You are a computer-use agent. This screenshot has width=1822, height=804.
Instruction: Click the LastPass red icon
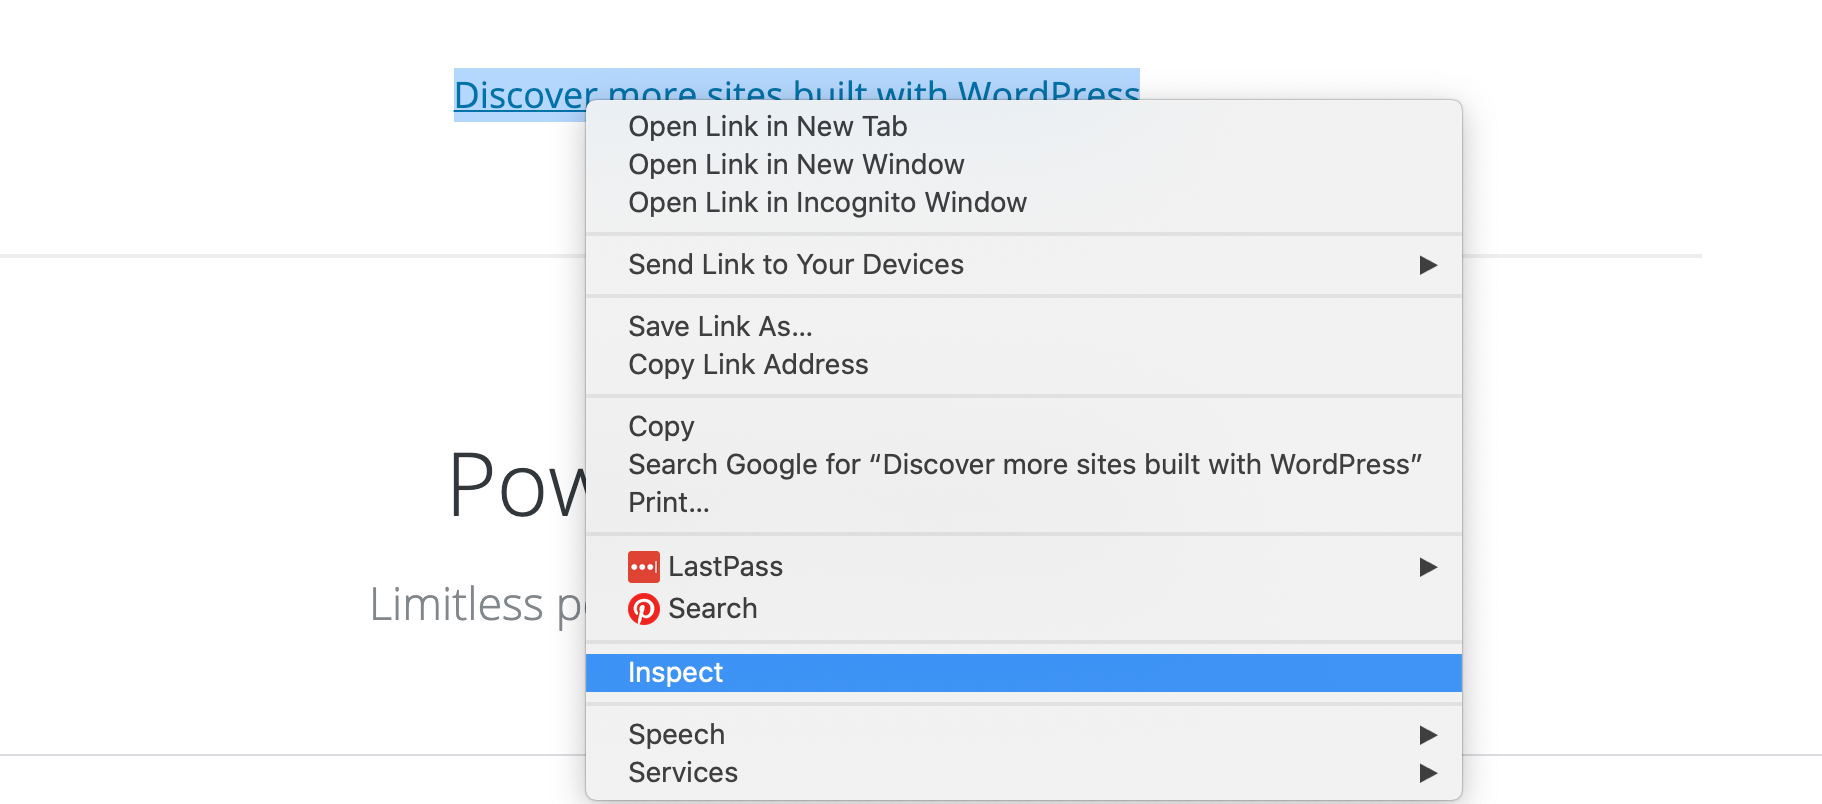click(643, 567)
